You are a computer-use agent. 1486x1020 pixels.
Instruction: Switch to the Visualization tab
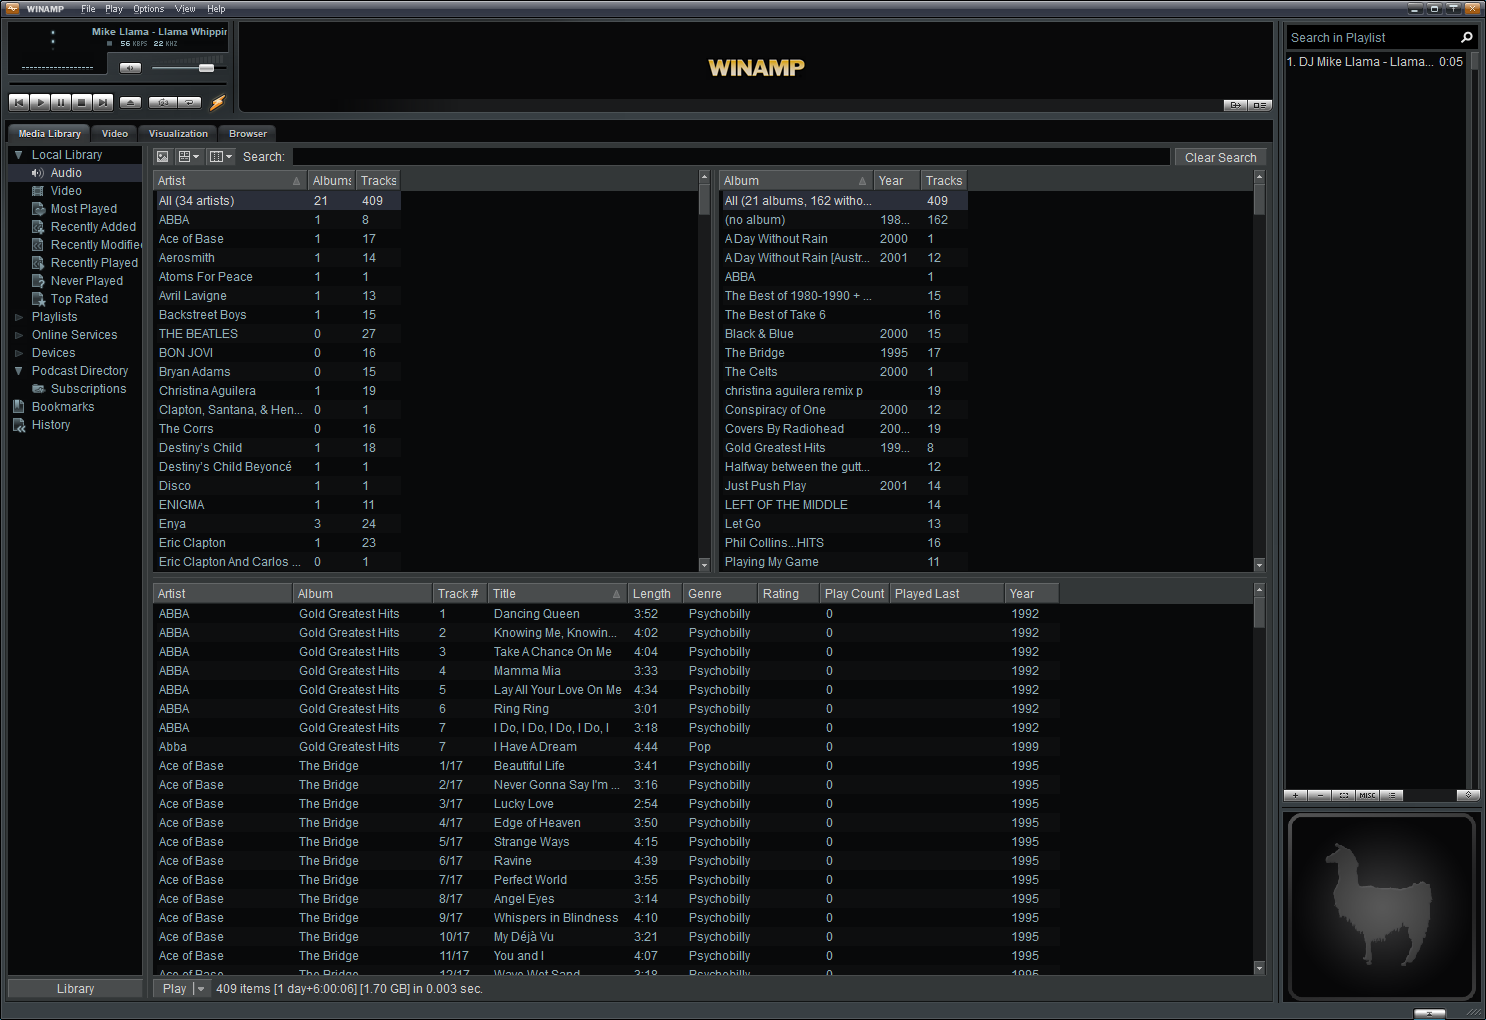(x=178, y=133)
